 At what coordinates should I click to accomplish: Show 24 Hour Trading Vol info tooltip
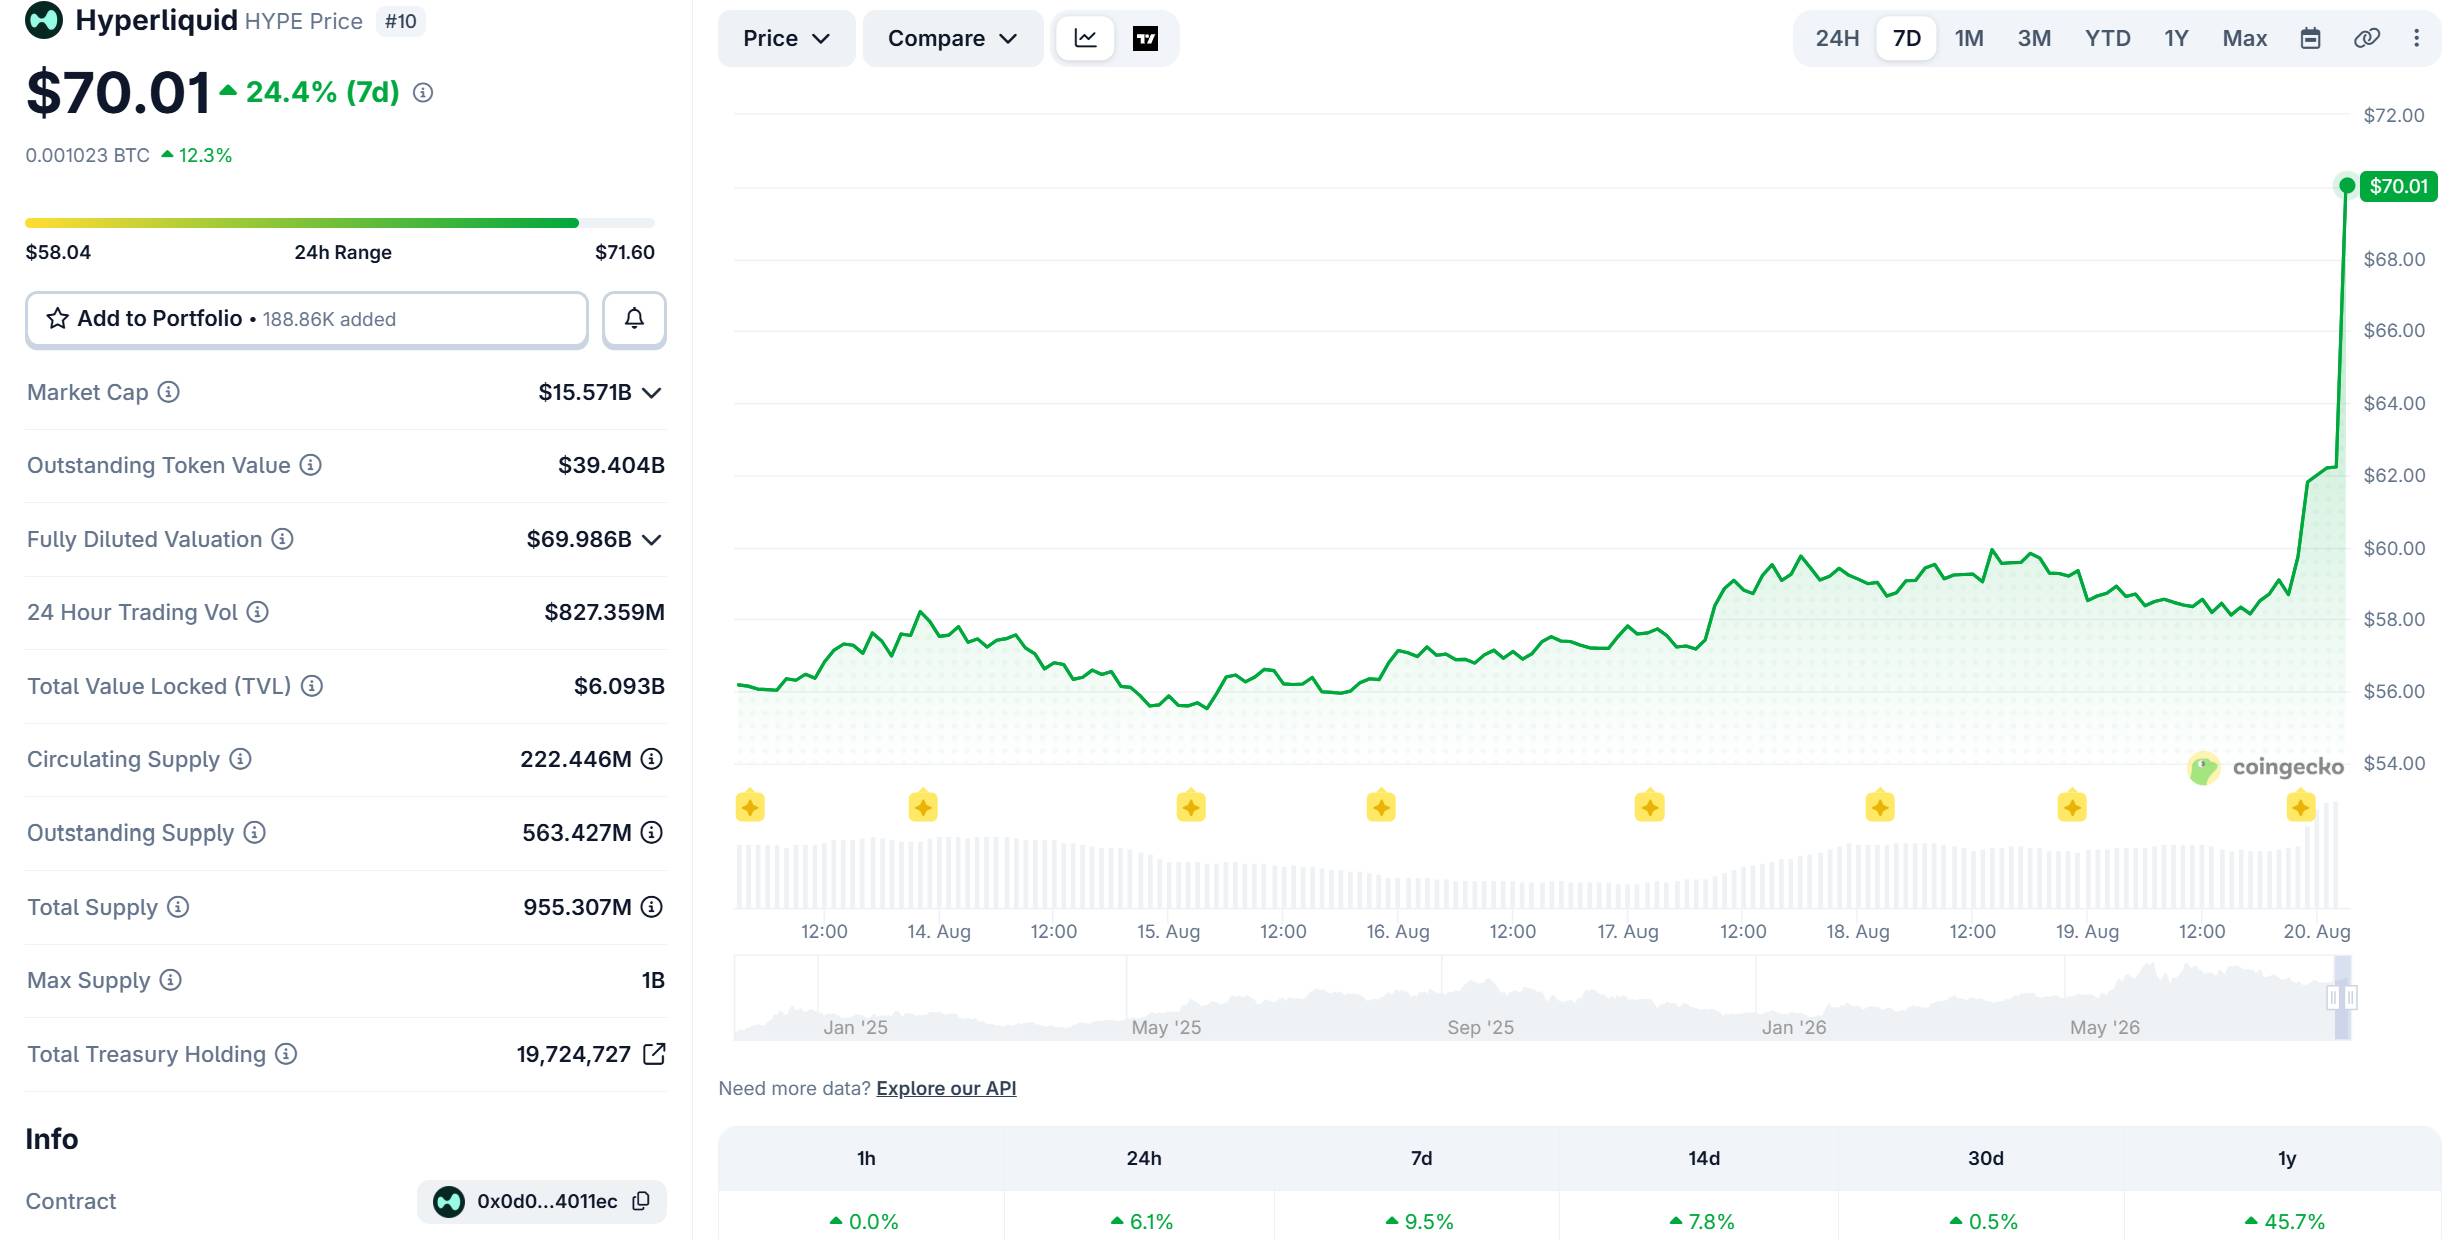[258, 612]
